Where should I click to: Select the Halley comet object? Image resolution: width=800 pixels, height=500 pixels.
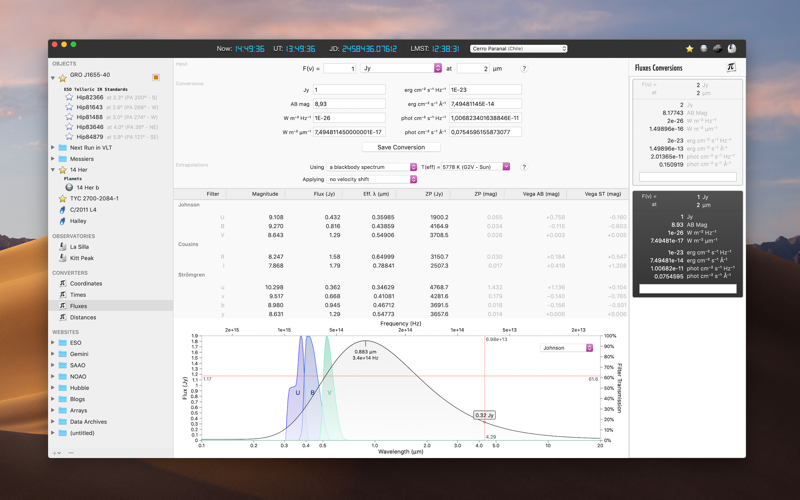[x=78, y=221]
